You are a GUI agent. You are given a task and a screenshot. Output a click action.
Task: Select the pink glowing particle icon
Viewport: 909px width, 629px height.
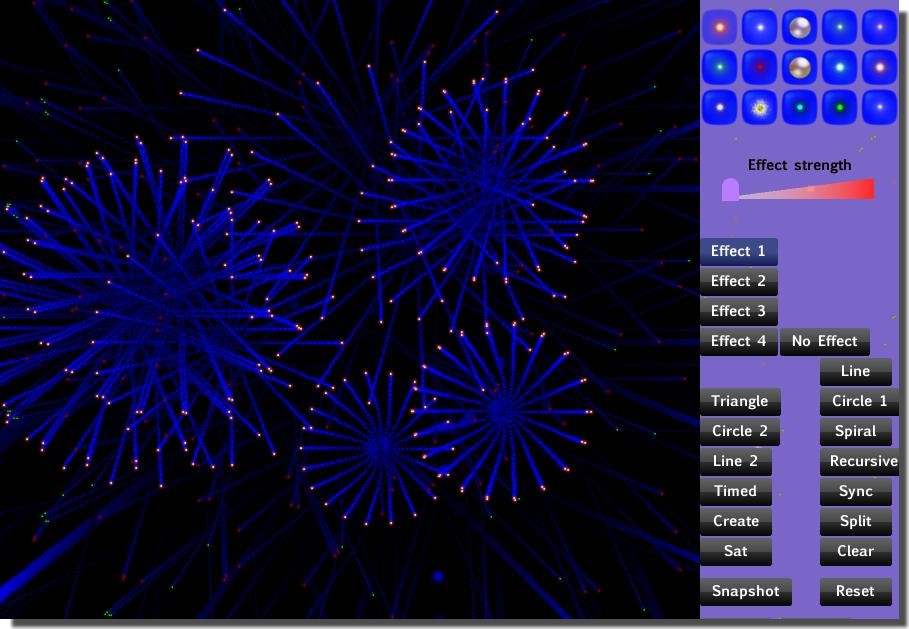pos(880,67)
